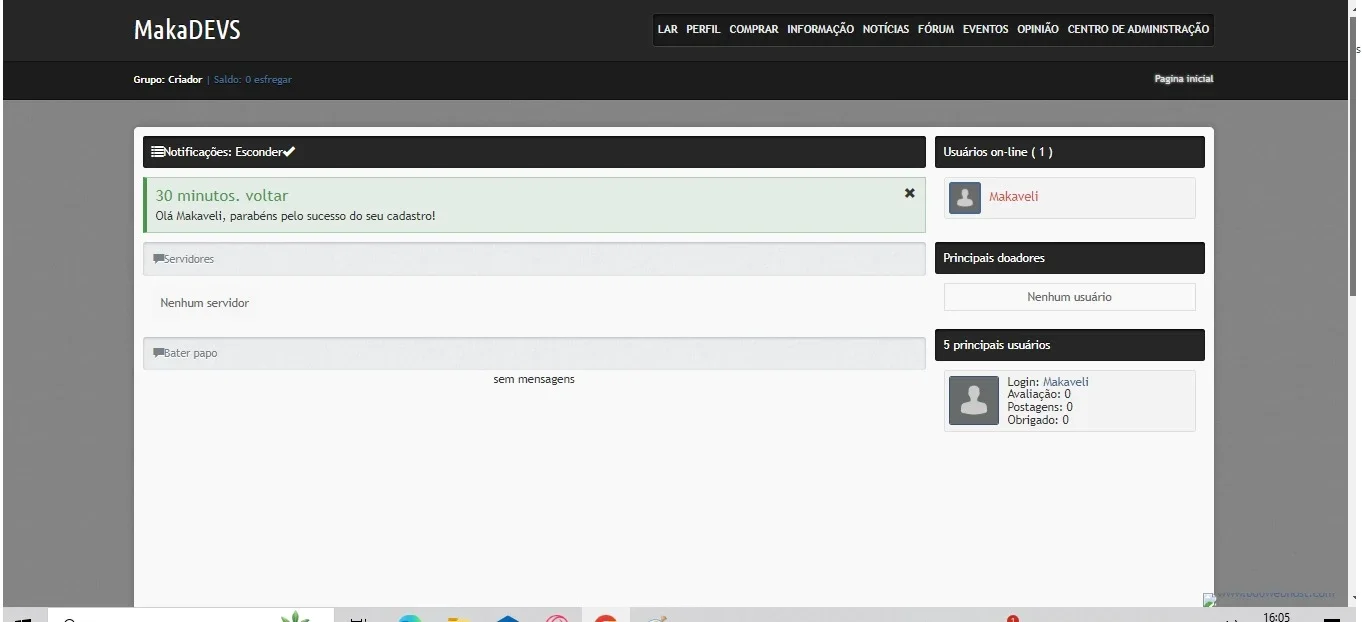Open the OPINIÃO menu item
The image size is (1362, 622).
tap(1038, 29)
